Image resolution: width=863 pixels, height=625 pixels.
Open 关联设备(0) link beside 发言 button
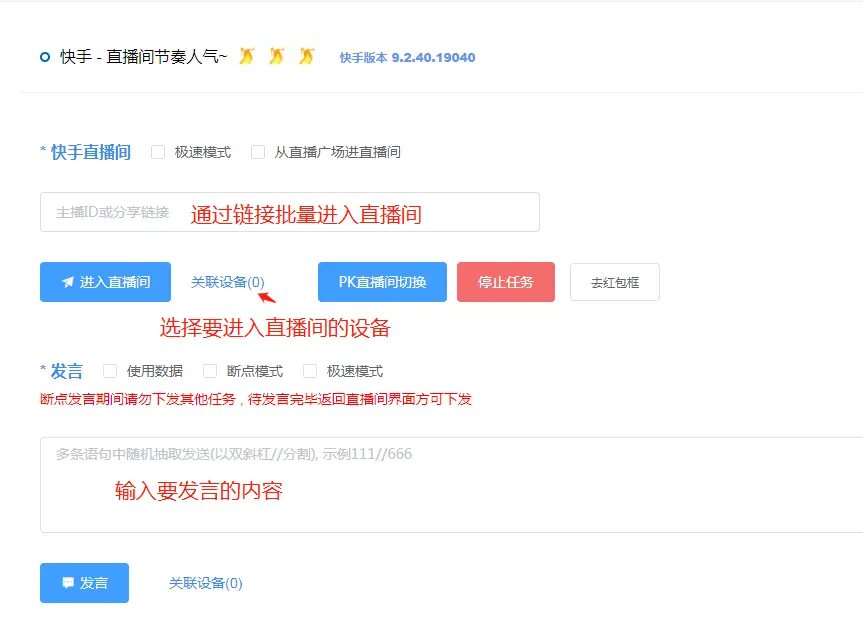(205, 583)
